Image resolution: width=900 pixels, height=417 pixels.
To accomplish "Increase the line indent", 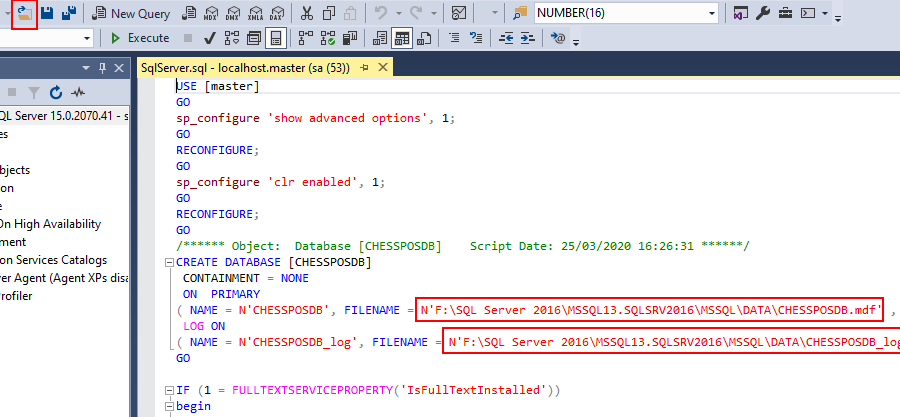I will point(527,38).
